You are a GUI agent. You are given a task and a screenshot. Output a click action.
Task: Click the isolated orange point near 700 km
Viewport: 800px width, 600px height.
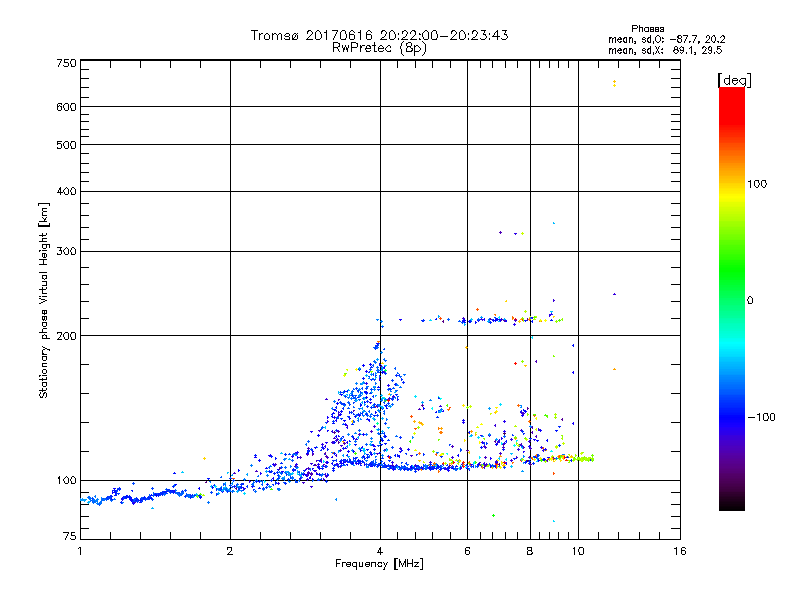(614, 83)
